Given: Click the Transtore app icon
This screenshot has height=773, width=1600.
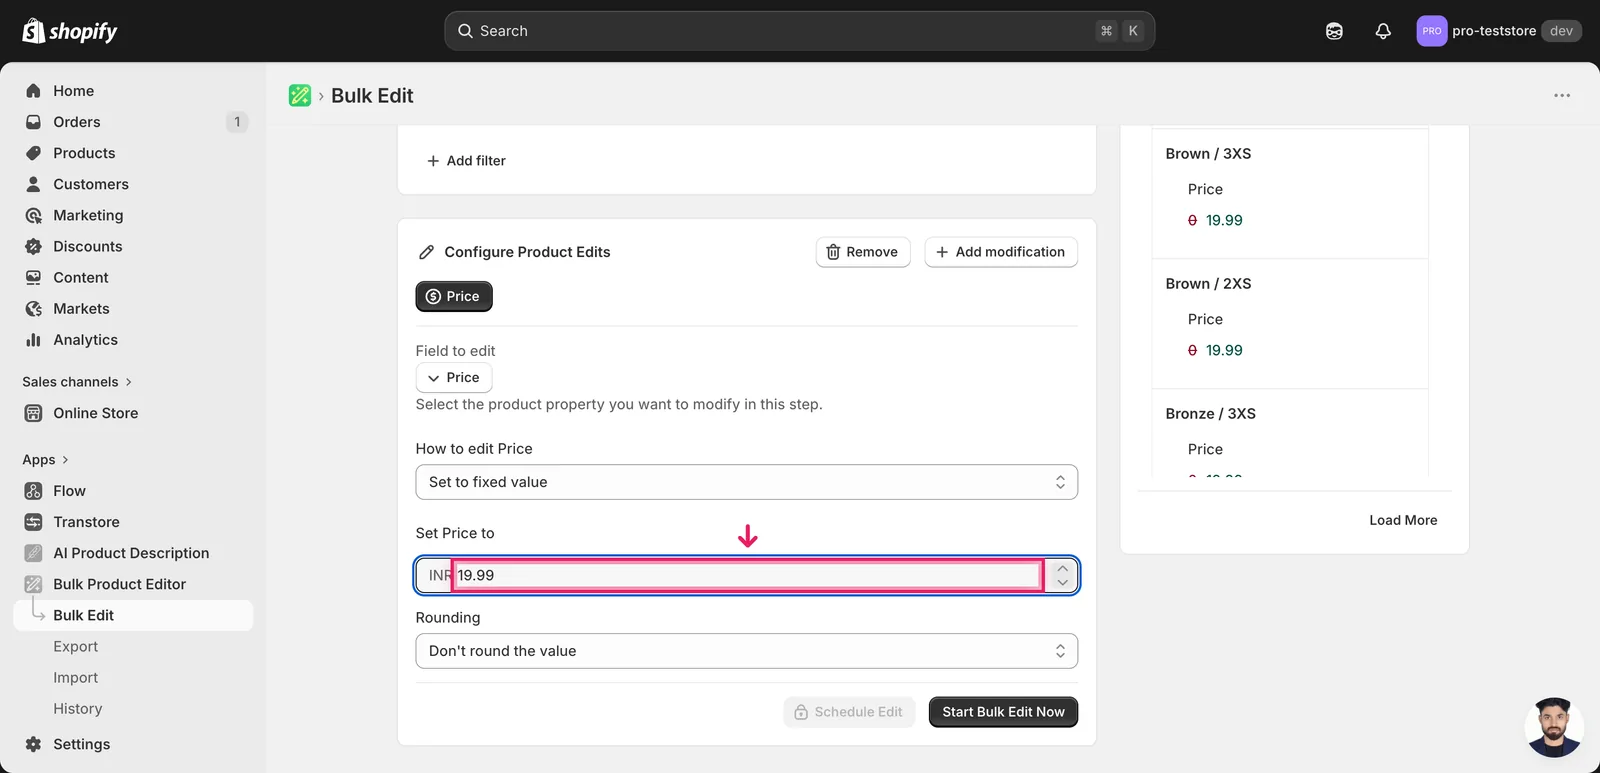Looking at the screenshot, I should 33,522.
